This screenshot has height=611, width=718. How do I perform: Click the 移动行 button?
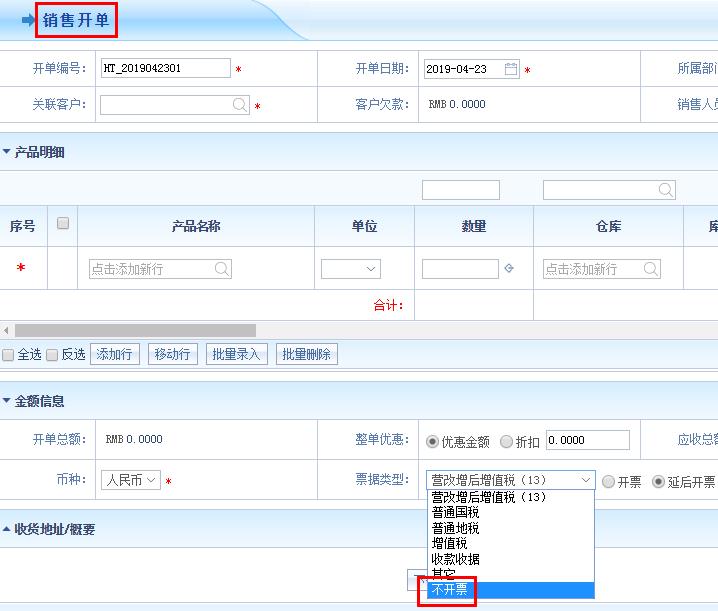173,354
